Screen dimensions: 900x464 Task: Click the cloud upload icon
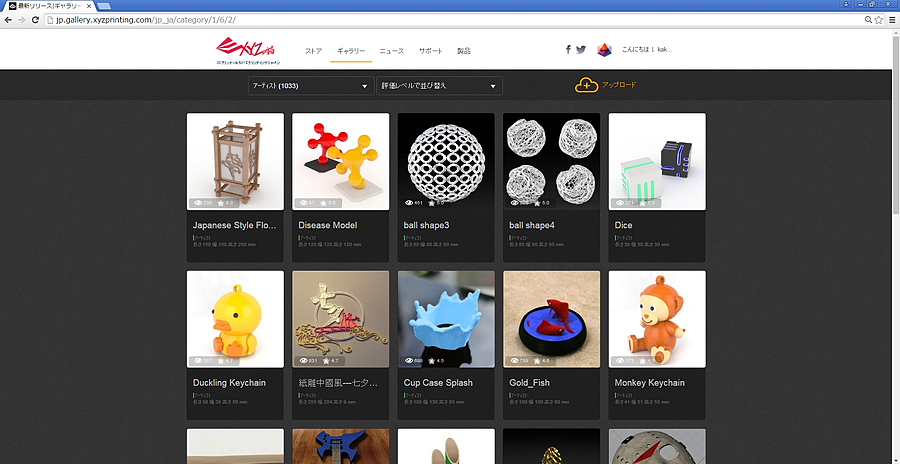tap(586, 85)
